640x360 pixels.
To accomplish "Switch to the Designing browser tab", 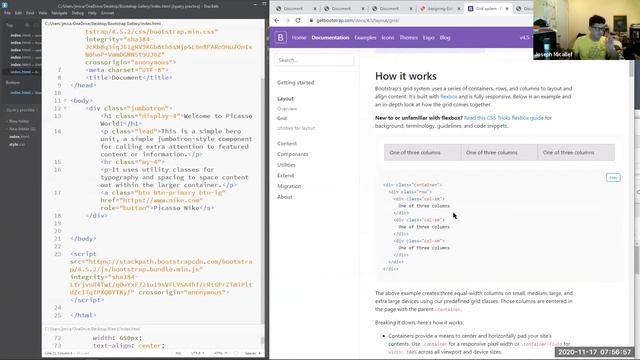I will 440,9.
